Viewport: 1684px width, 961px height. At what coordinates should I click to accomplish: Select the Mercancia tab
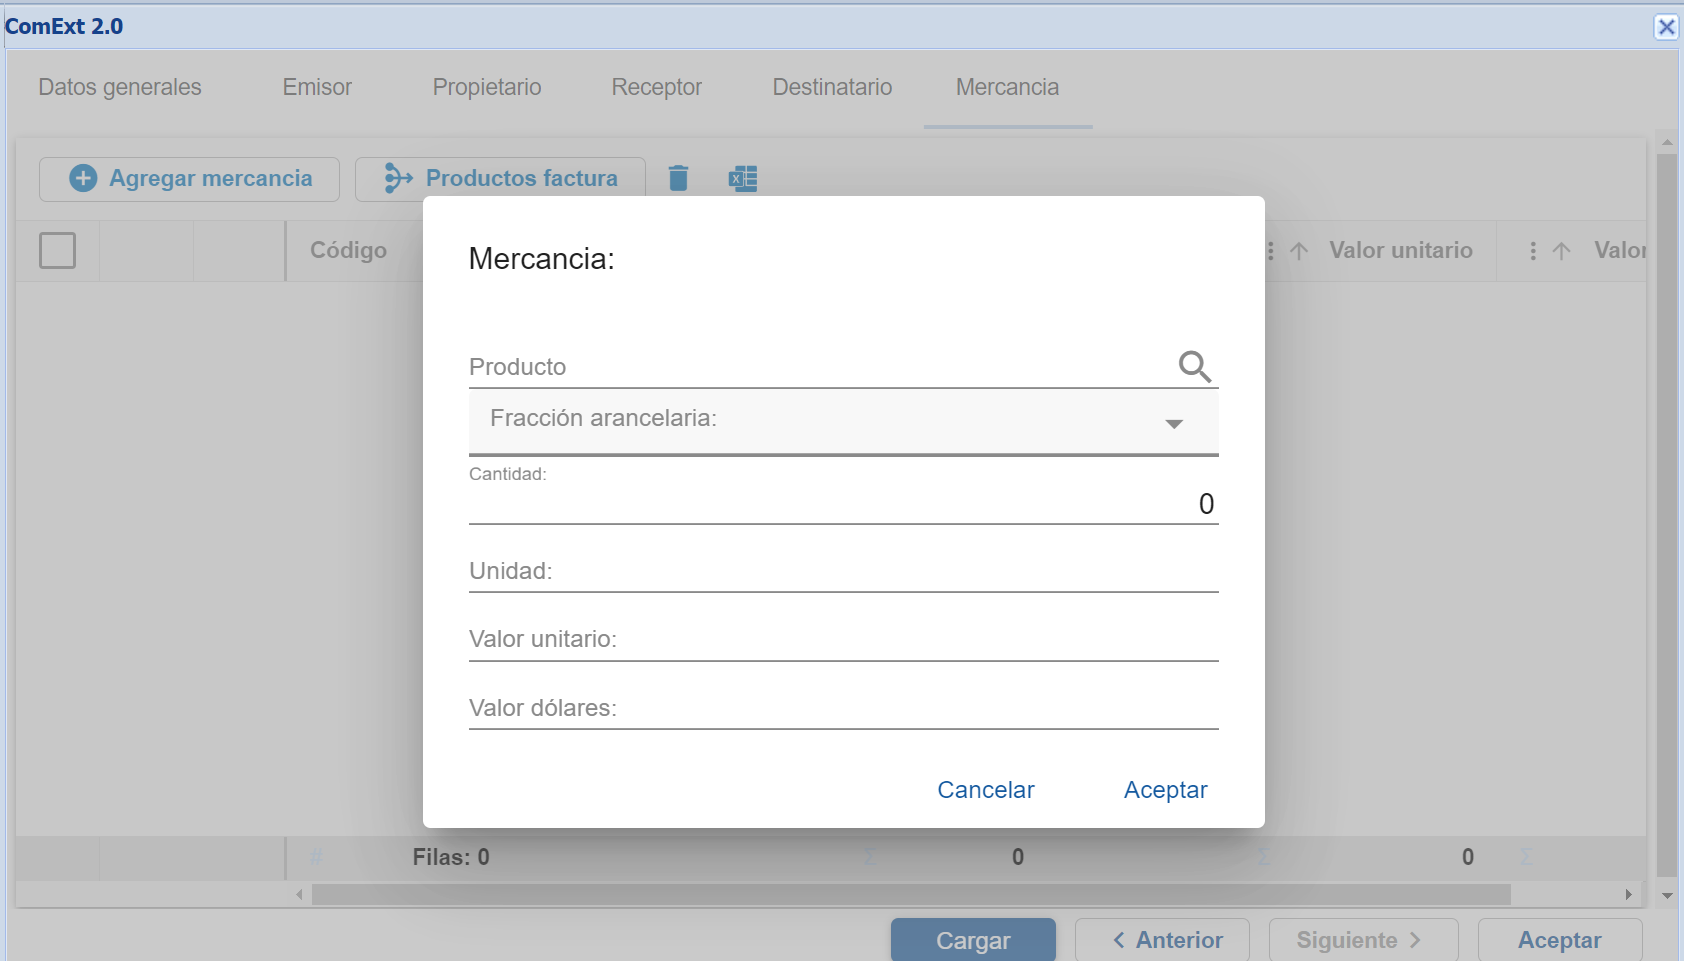(1007, 87)
